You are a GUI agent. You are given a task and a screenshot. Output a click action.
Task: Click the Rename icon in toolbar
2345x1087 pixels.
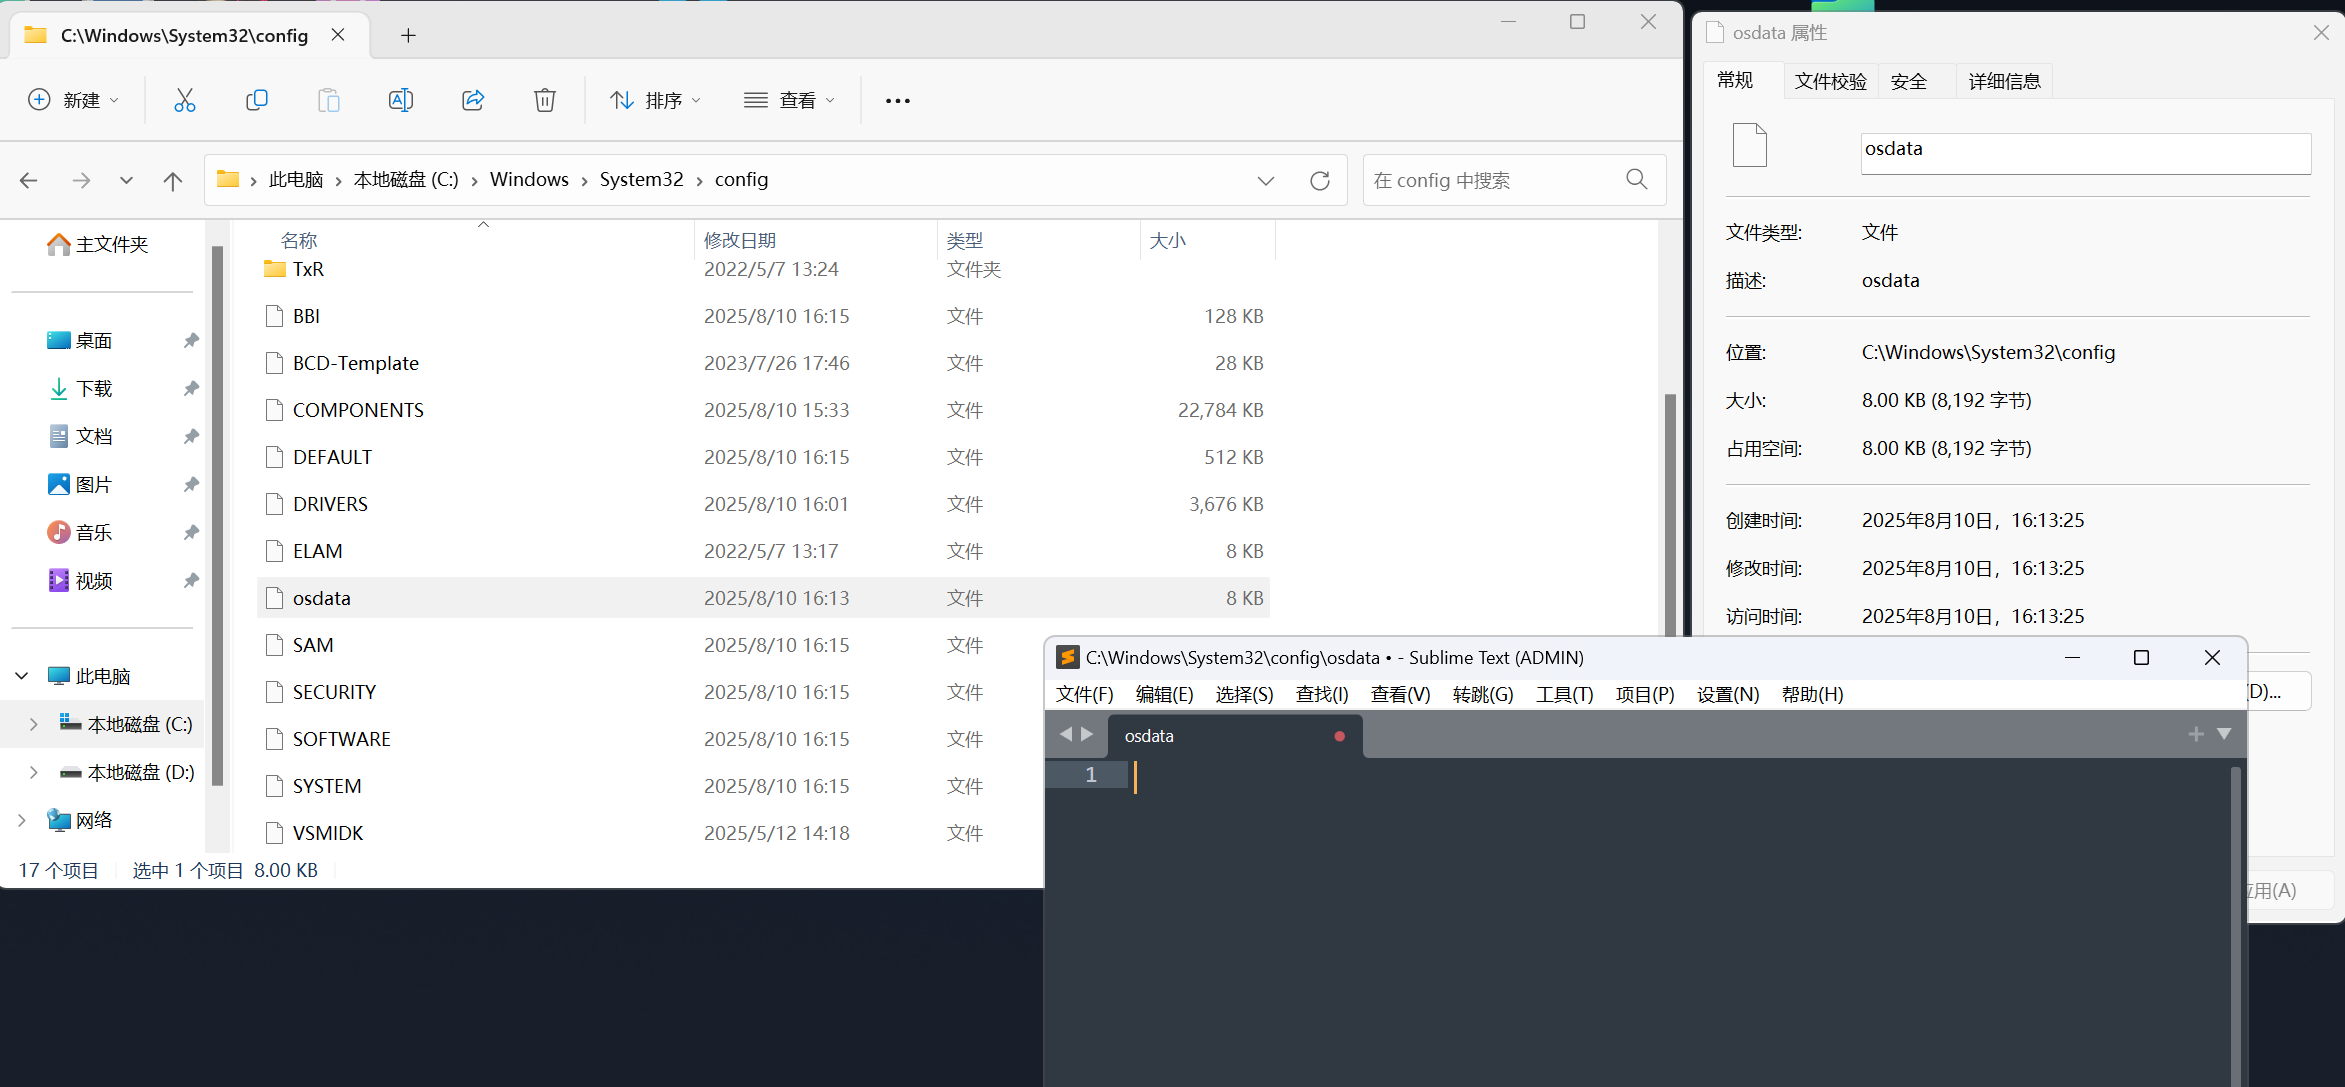tap(400, 100)
